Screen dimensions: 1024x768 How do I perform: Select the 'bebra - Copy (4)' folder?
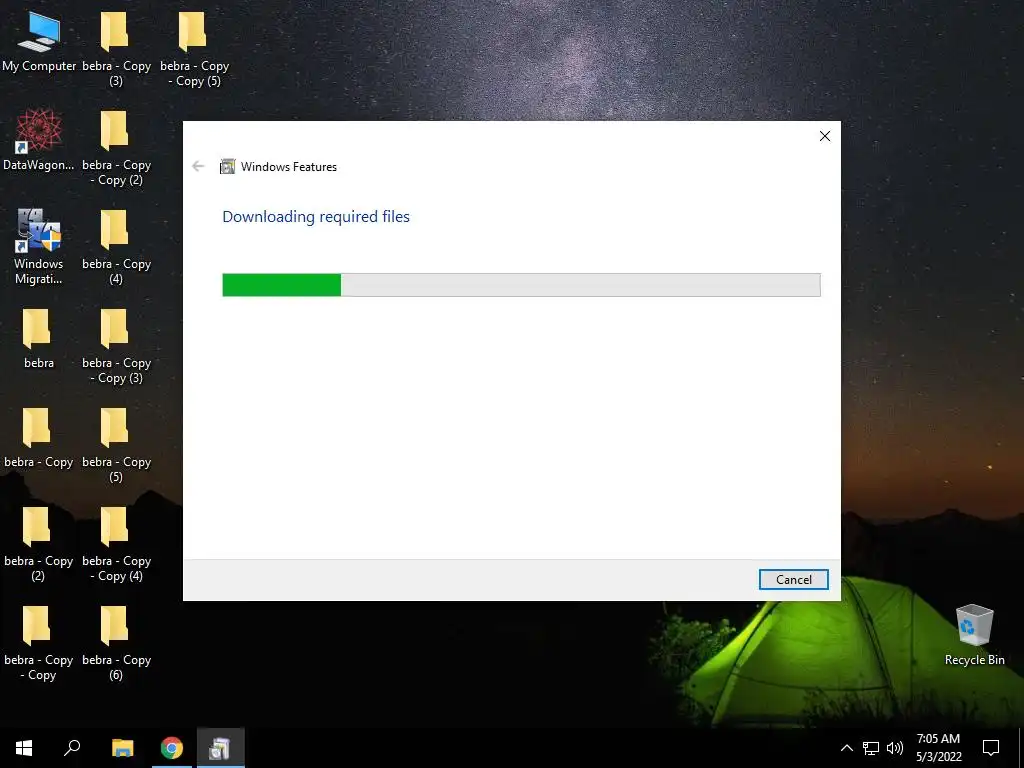(116, 248)
